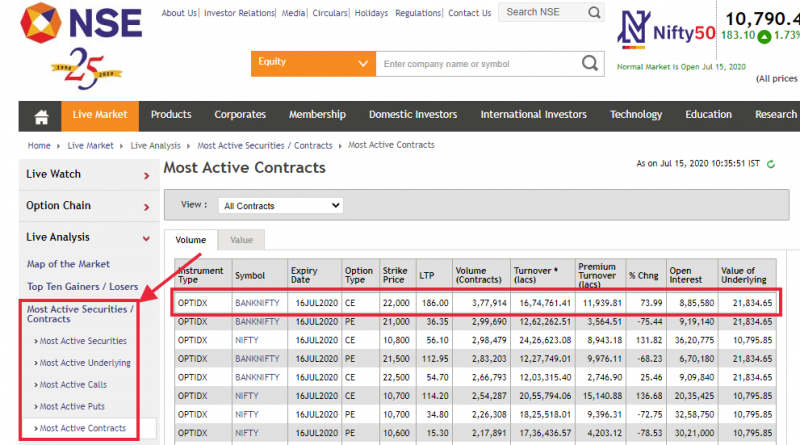
Task: Click the Expiry Date column header
Action: (x=314, y=275)
